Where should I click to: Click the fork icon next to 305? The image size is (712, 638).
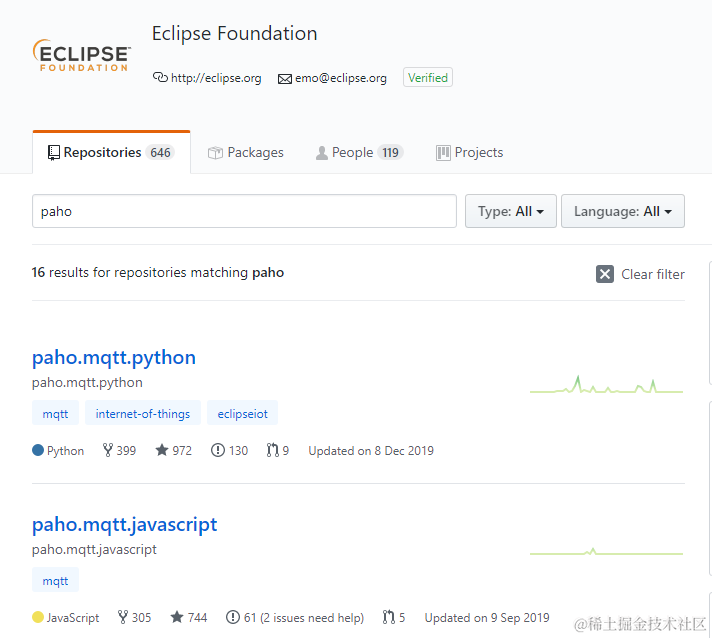(x=123, y=618)
